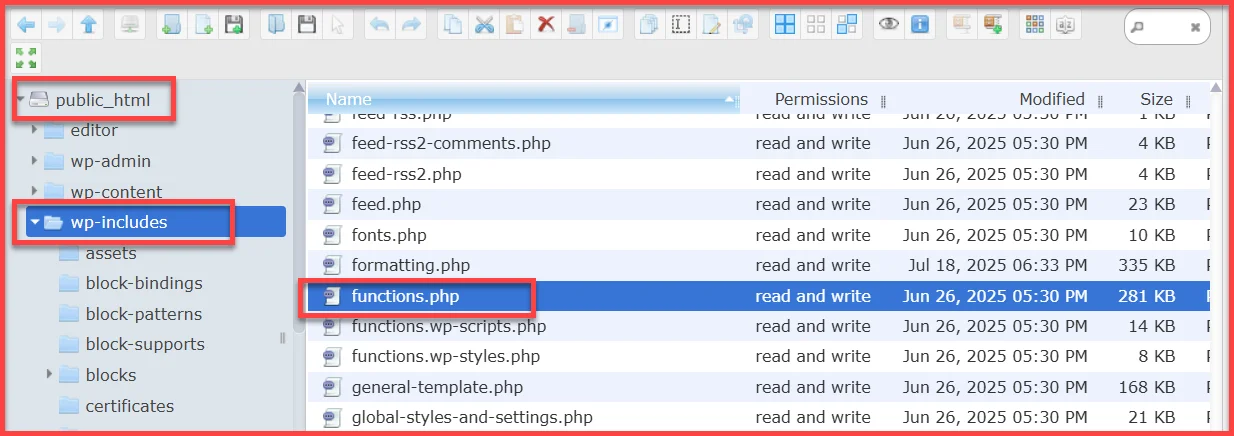Image resolution: width=1234 pixels, height=436 pixels.
Task: Click the paste clipboard icon
Action: (x=514, y=24)
